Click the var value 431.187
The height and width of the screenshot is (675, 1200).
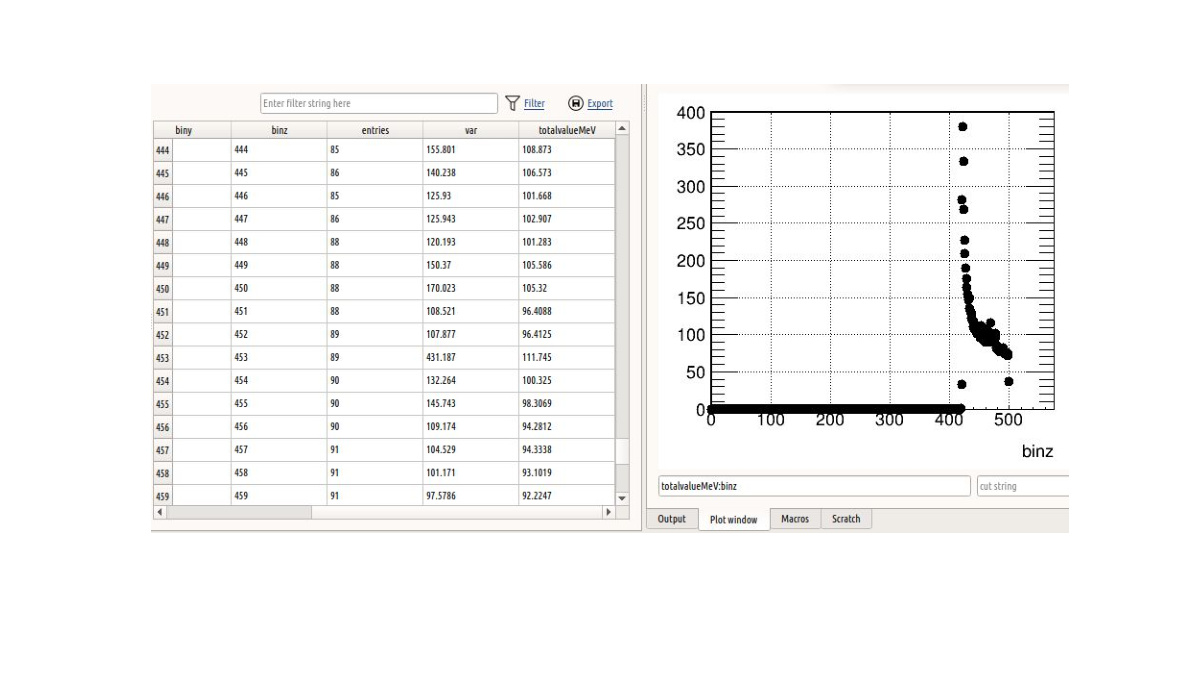[x=471, y=357]
